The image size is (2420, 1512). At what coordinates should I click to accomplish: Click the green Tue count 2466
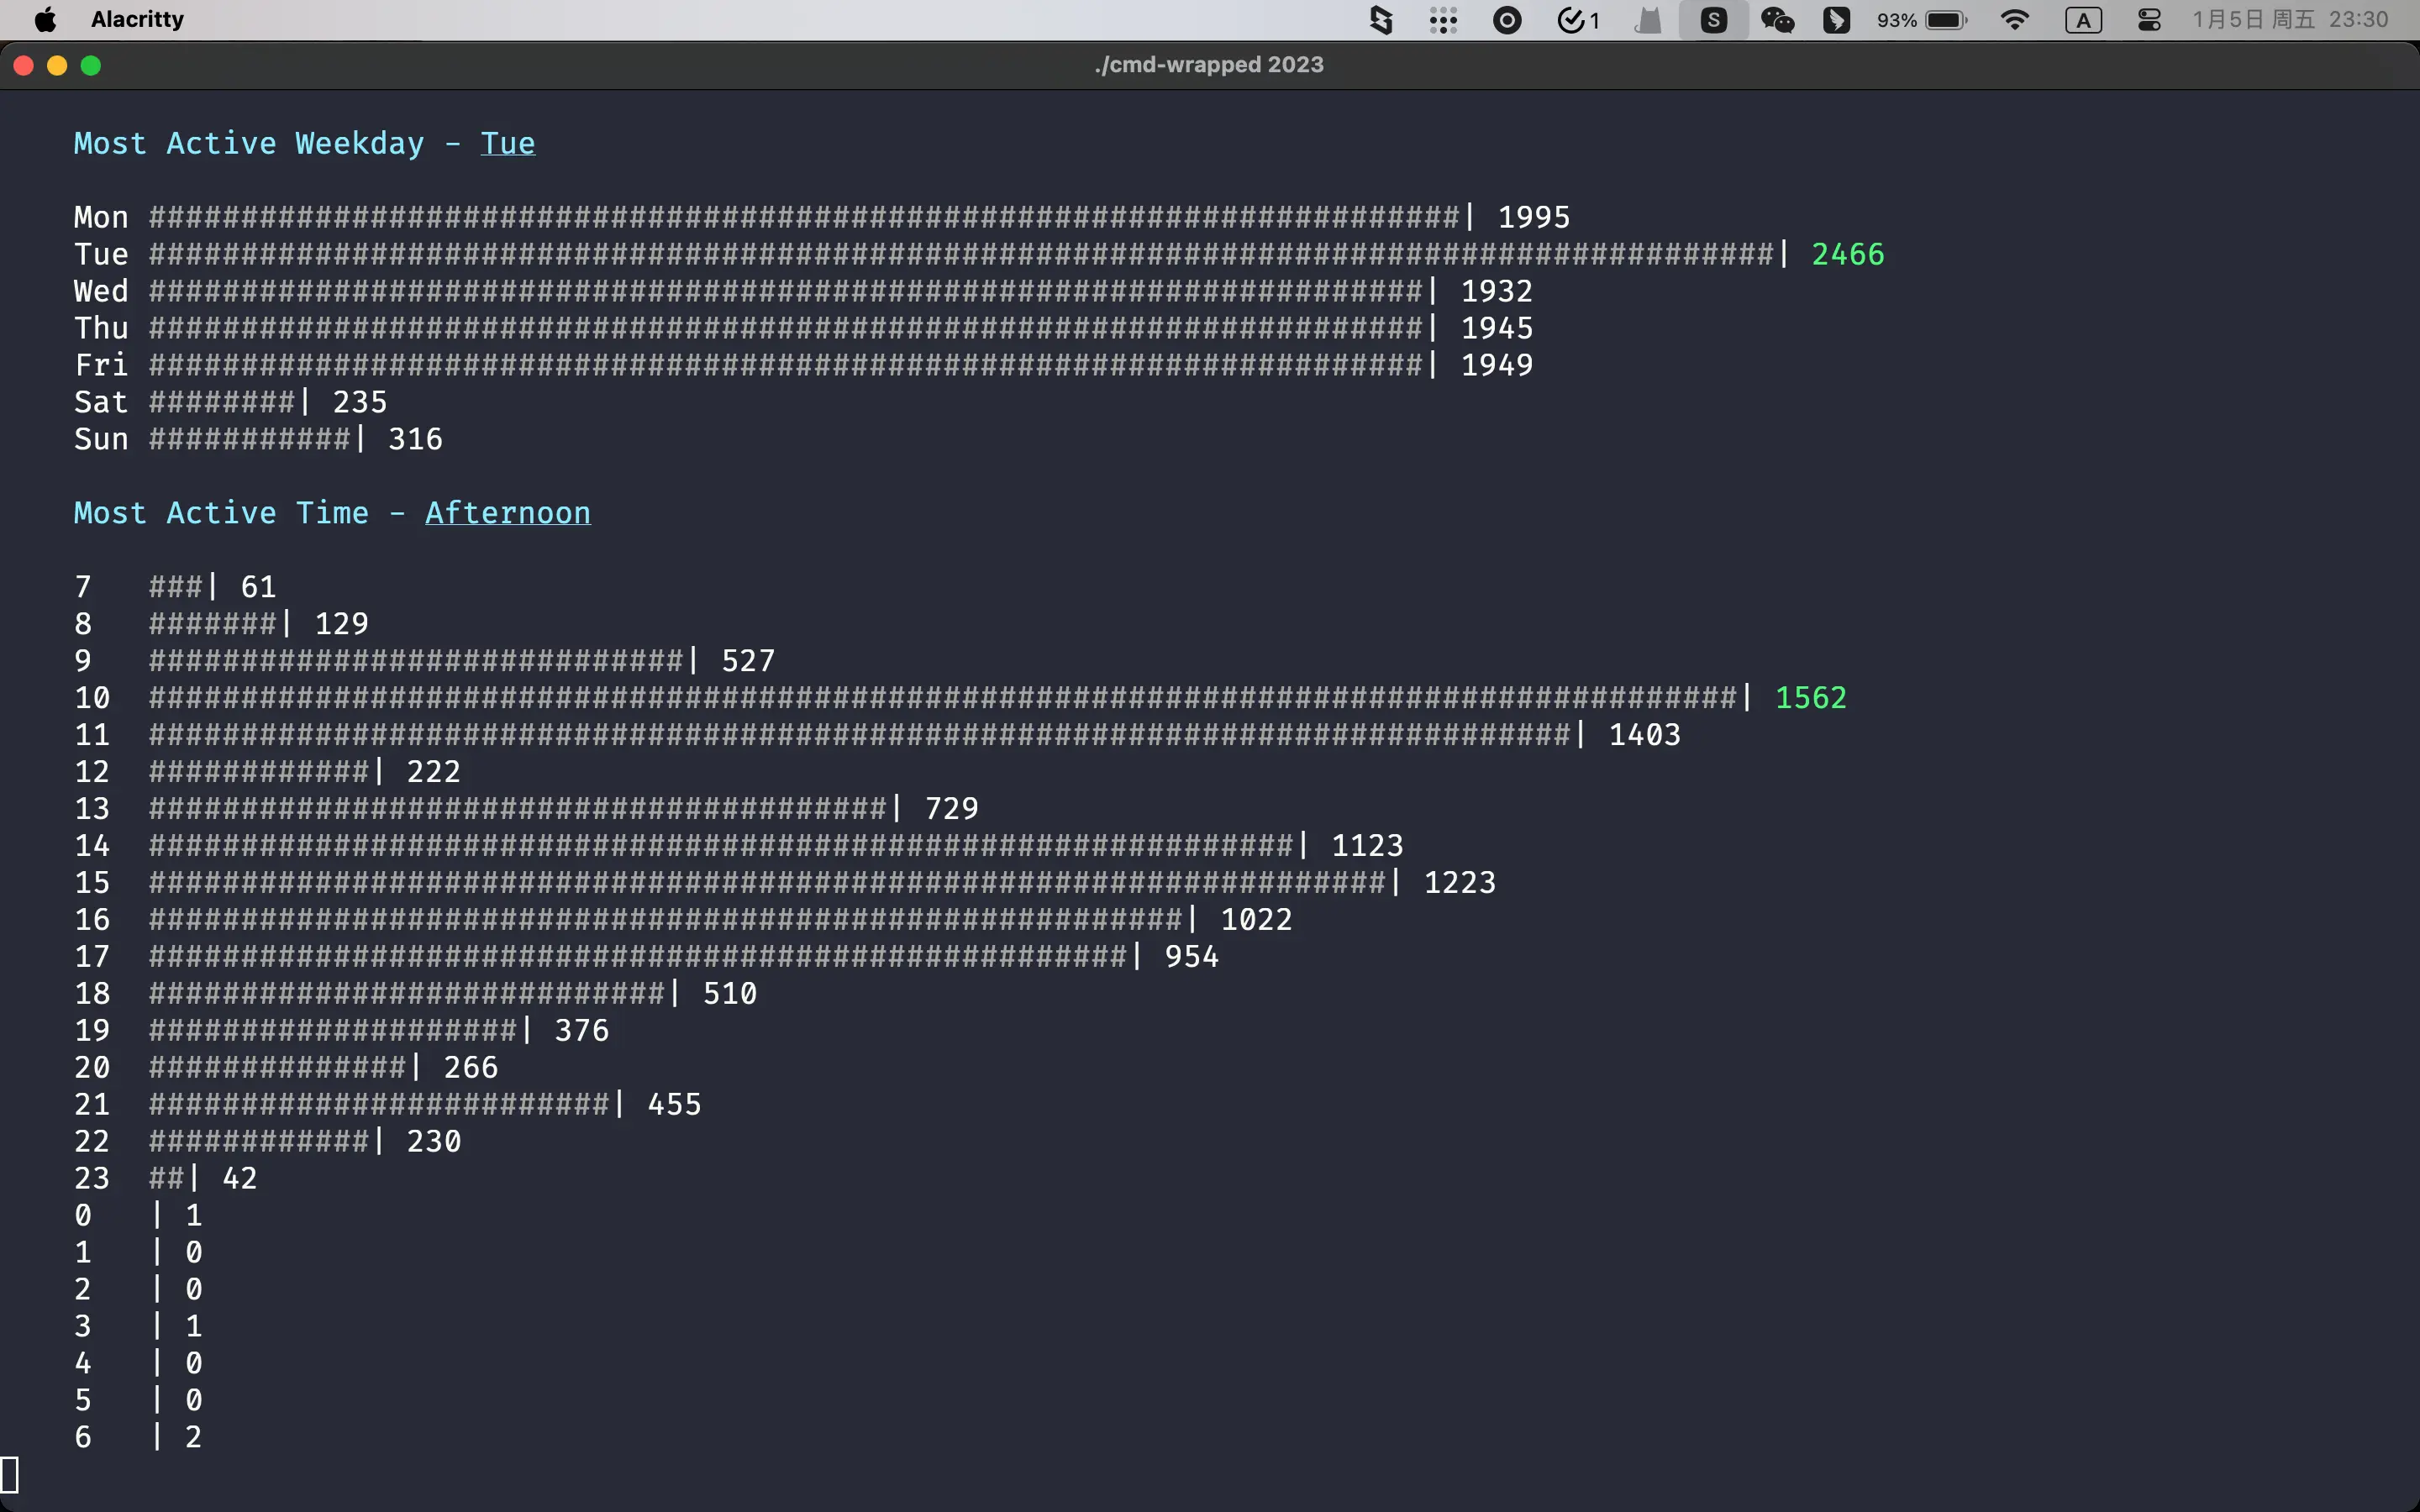point(1848,254)
